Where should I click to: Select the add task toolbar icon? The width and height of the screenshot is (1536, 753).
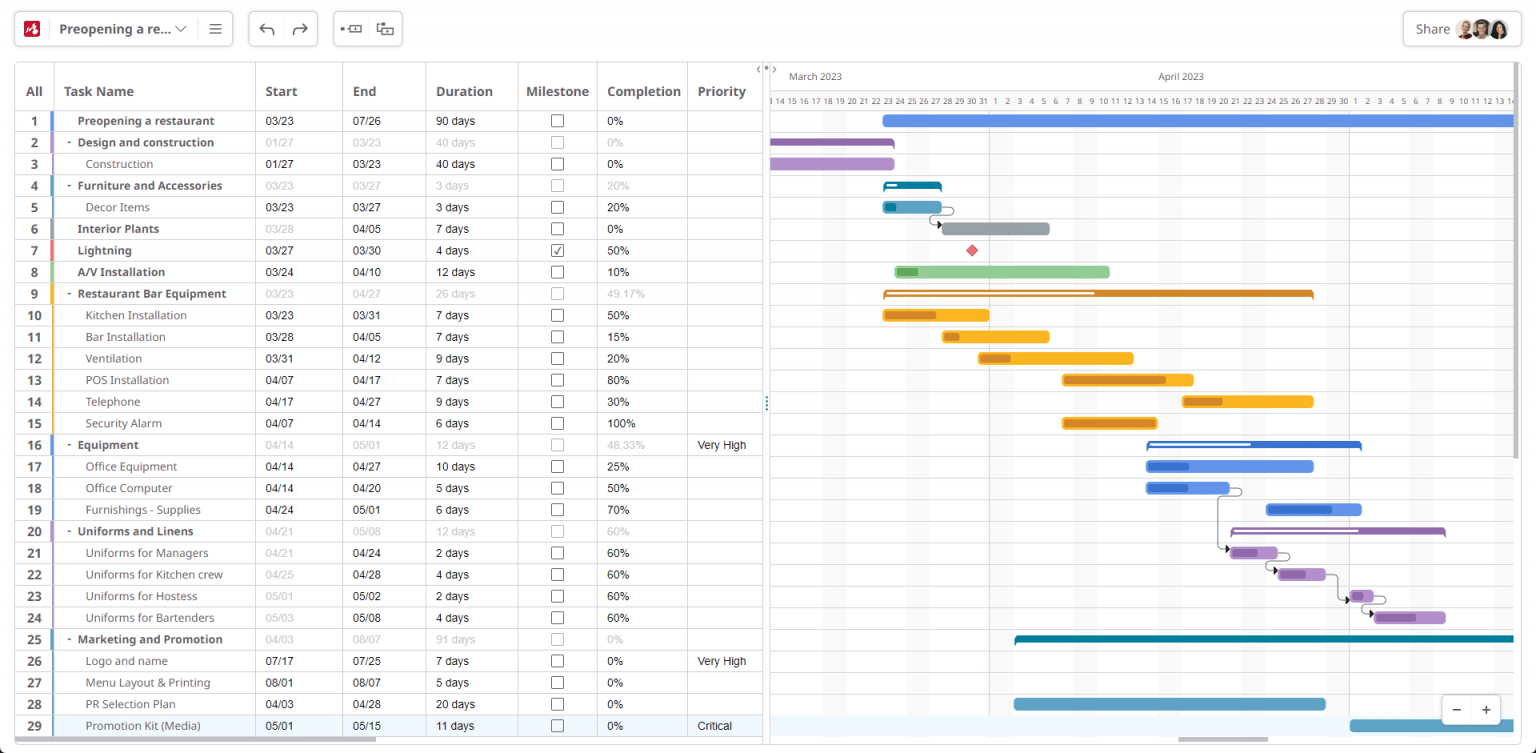(352, 28)
